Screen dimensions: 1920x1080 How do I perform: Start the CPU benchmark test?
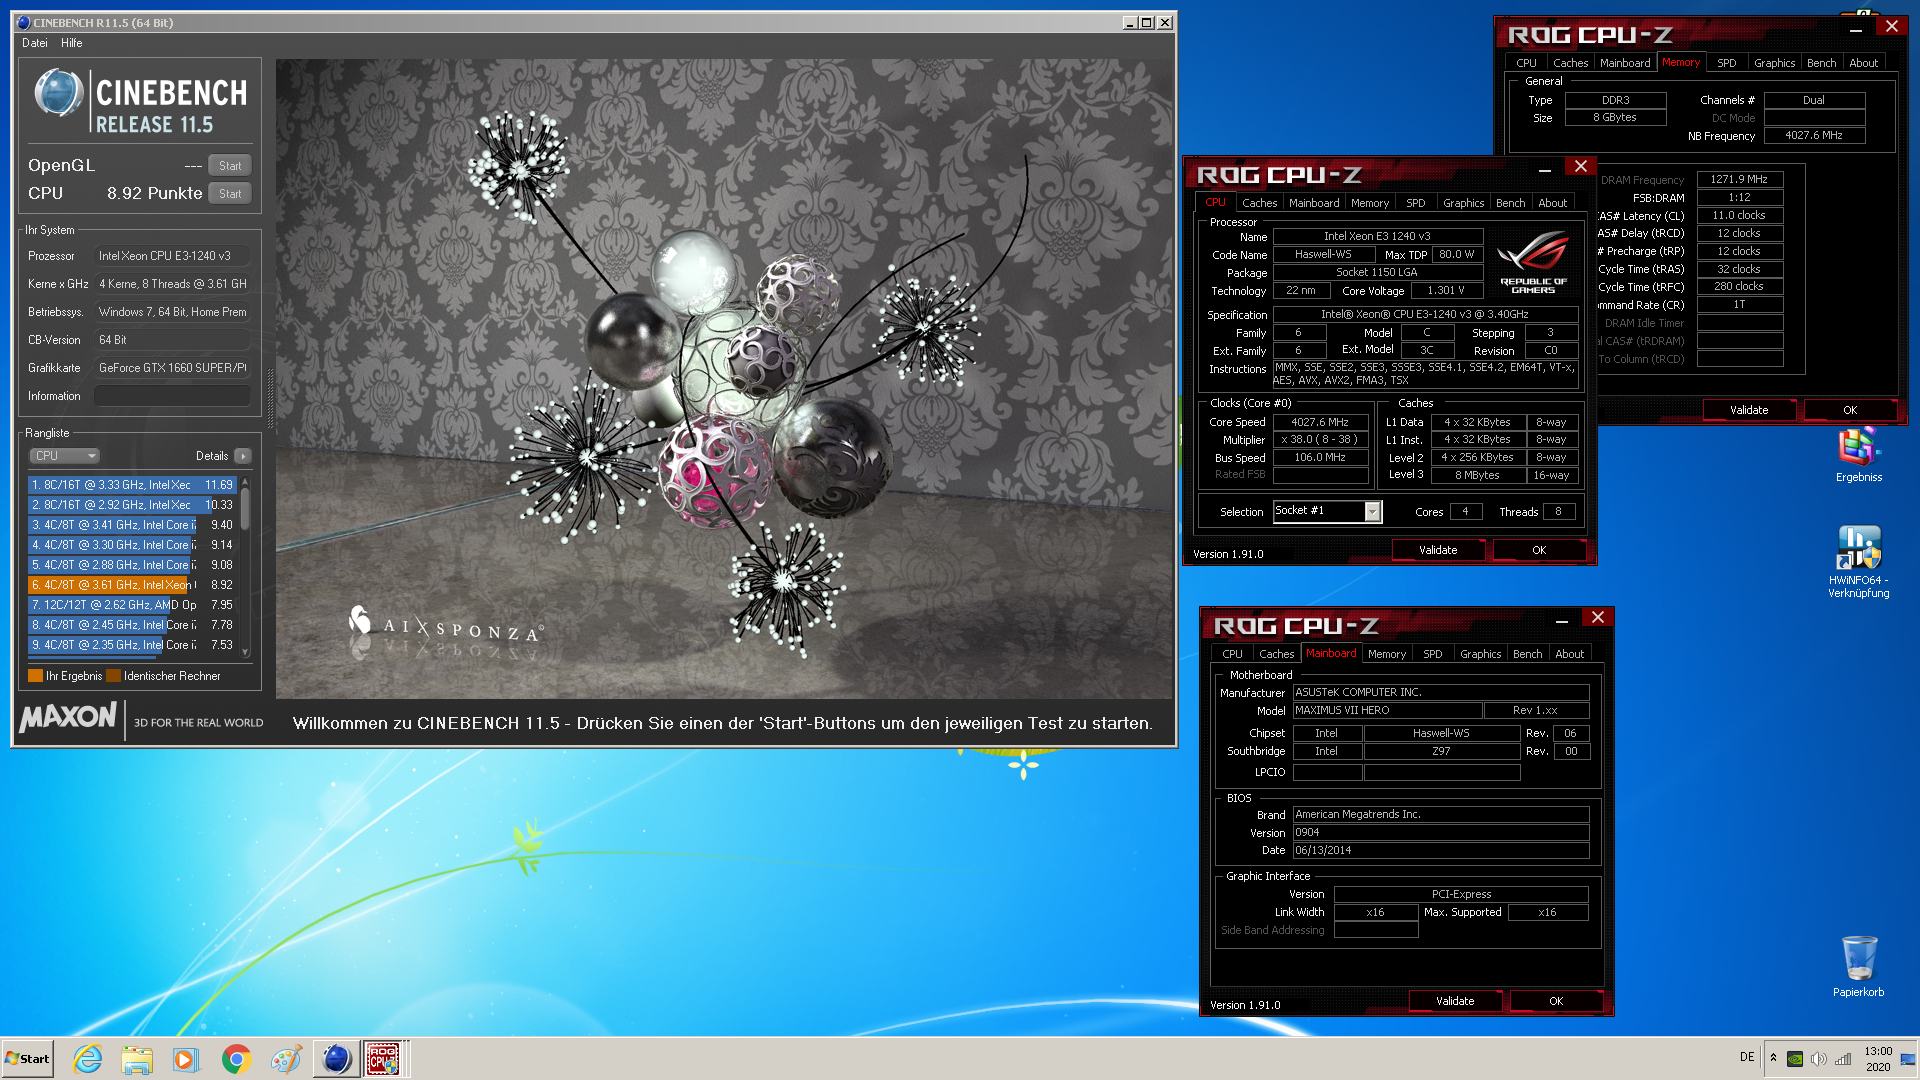point(230,194)
